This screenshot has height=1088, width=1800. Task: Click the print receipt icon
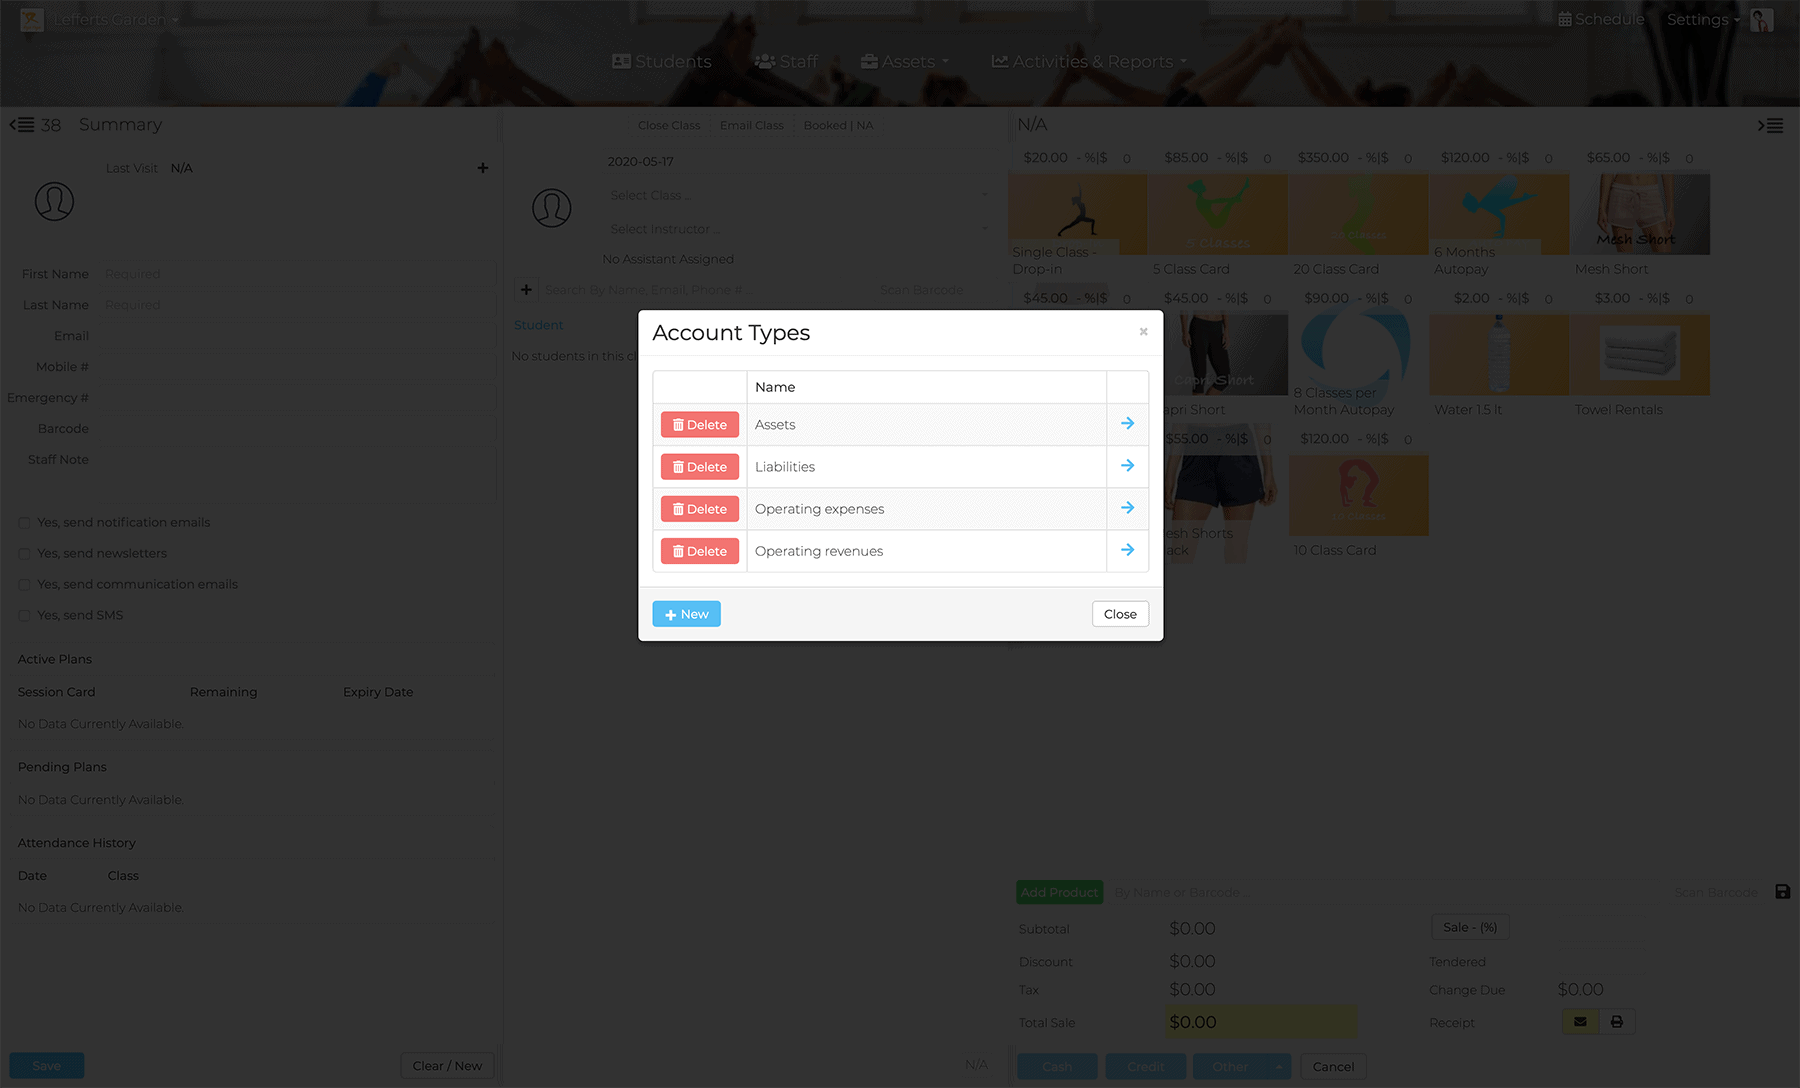[x=1617, y=1022]
